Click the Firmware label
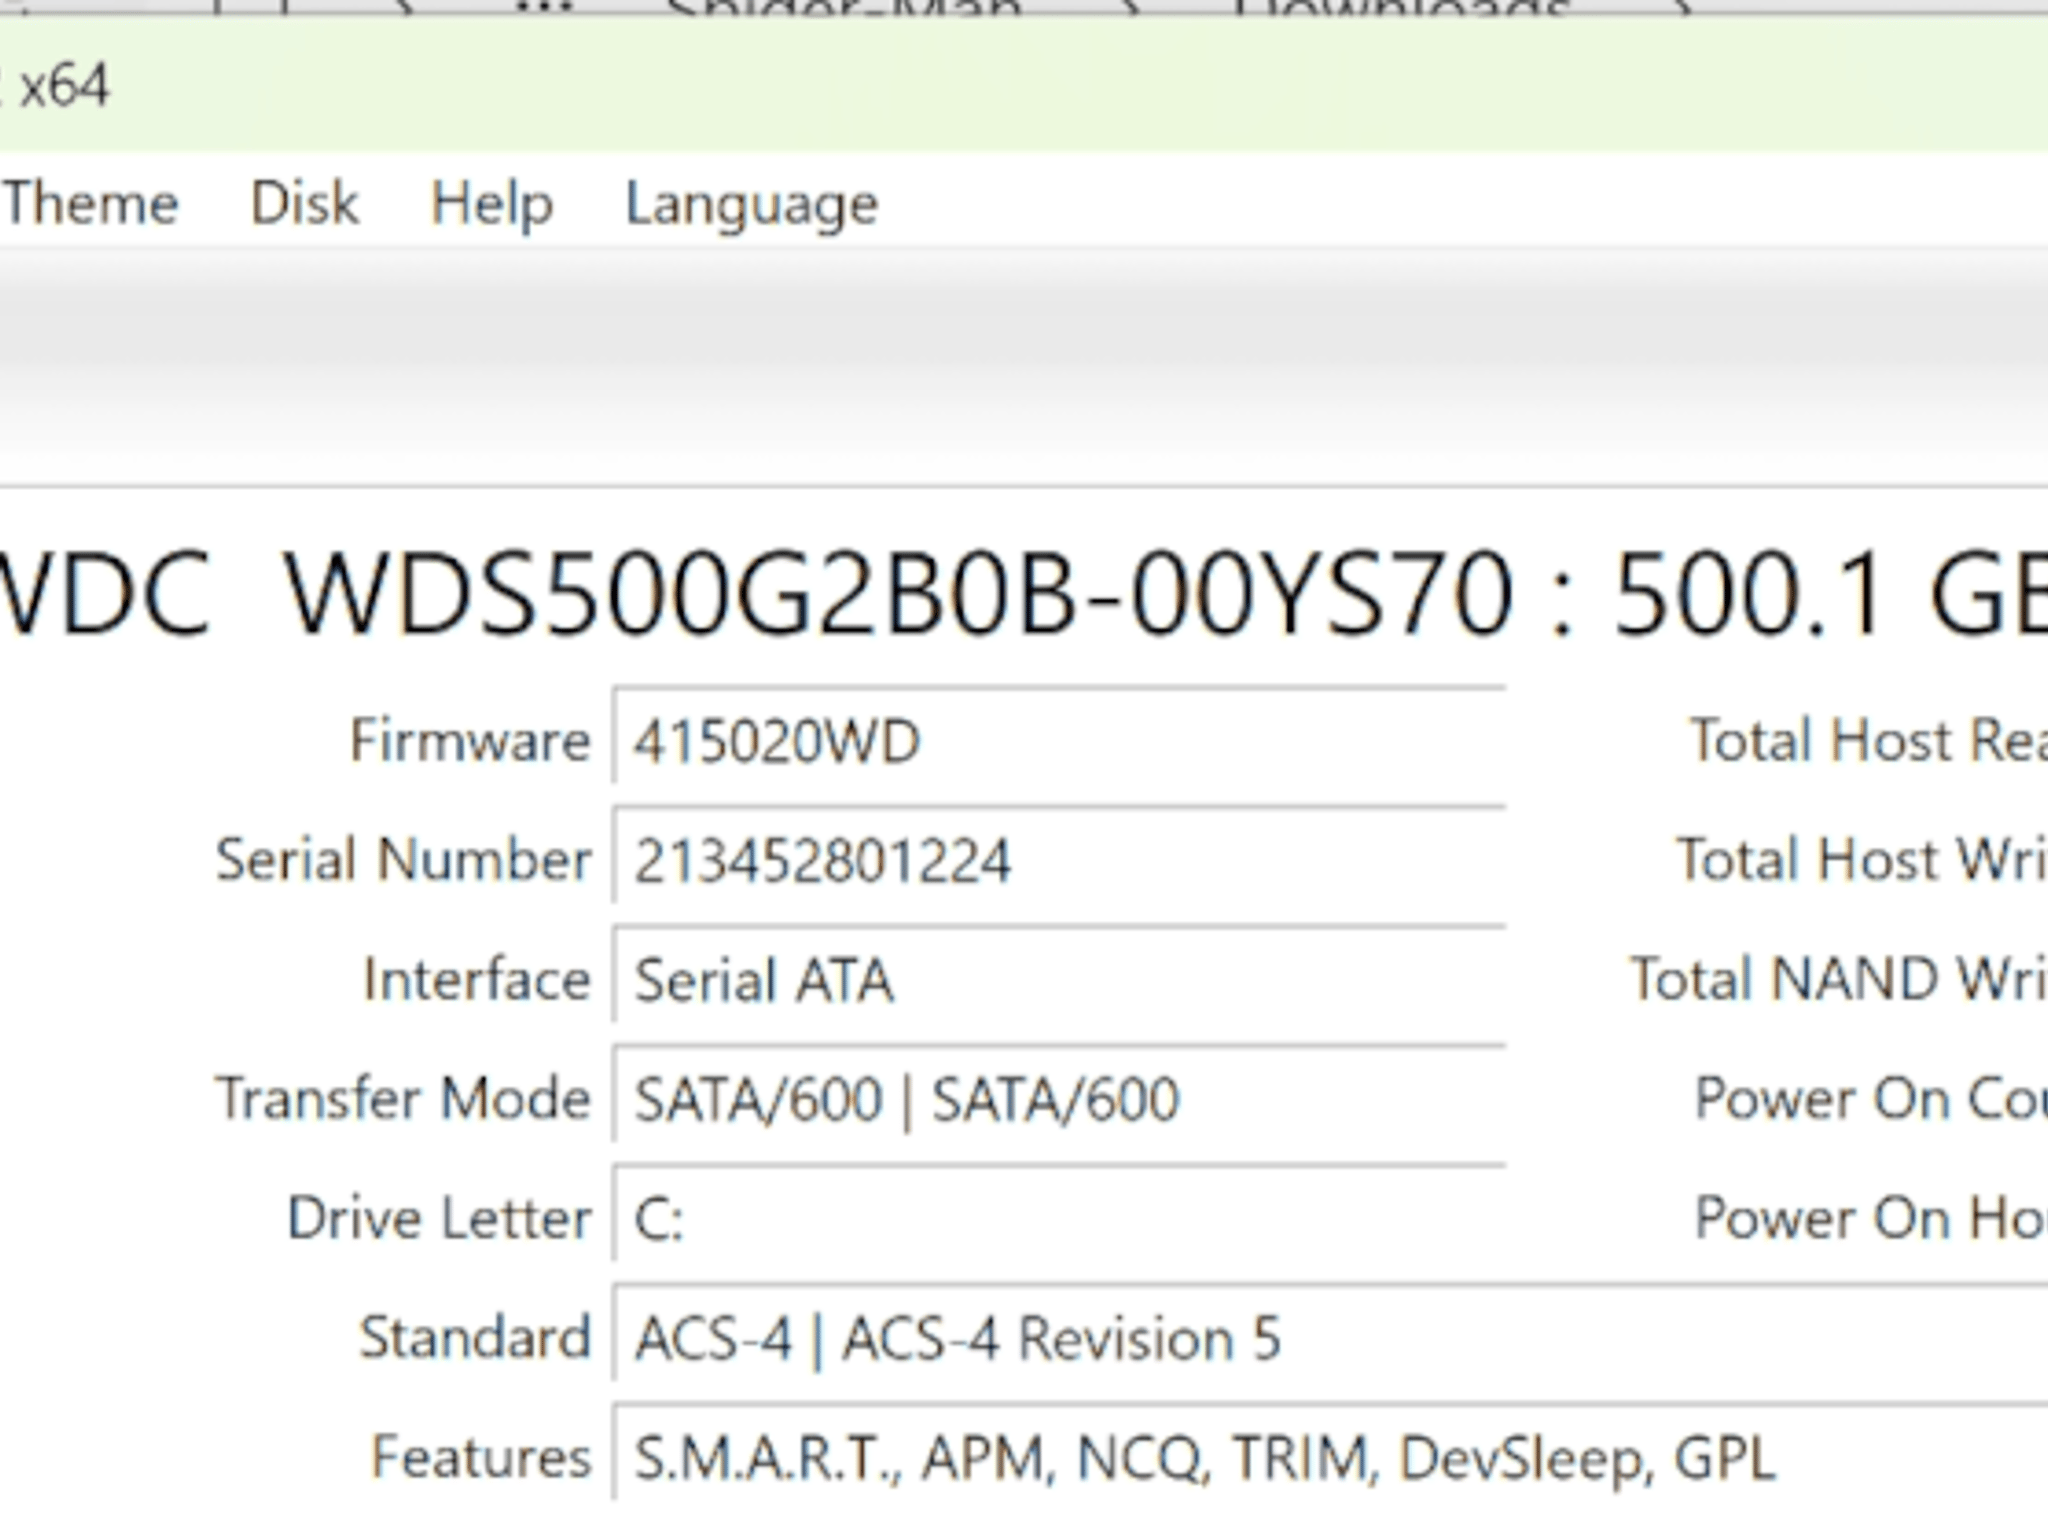Image resolution: width=2048 pixels, height=1536 pixels. coord(470,741)
